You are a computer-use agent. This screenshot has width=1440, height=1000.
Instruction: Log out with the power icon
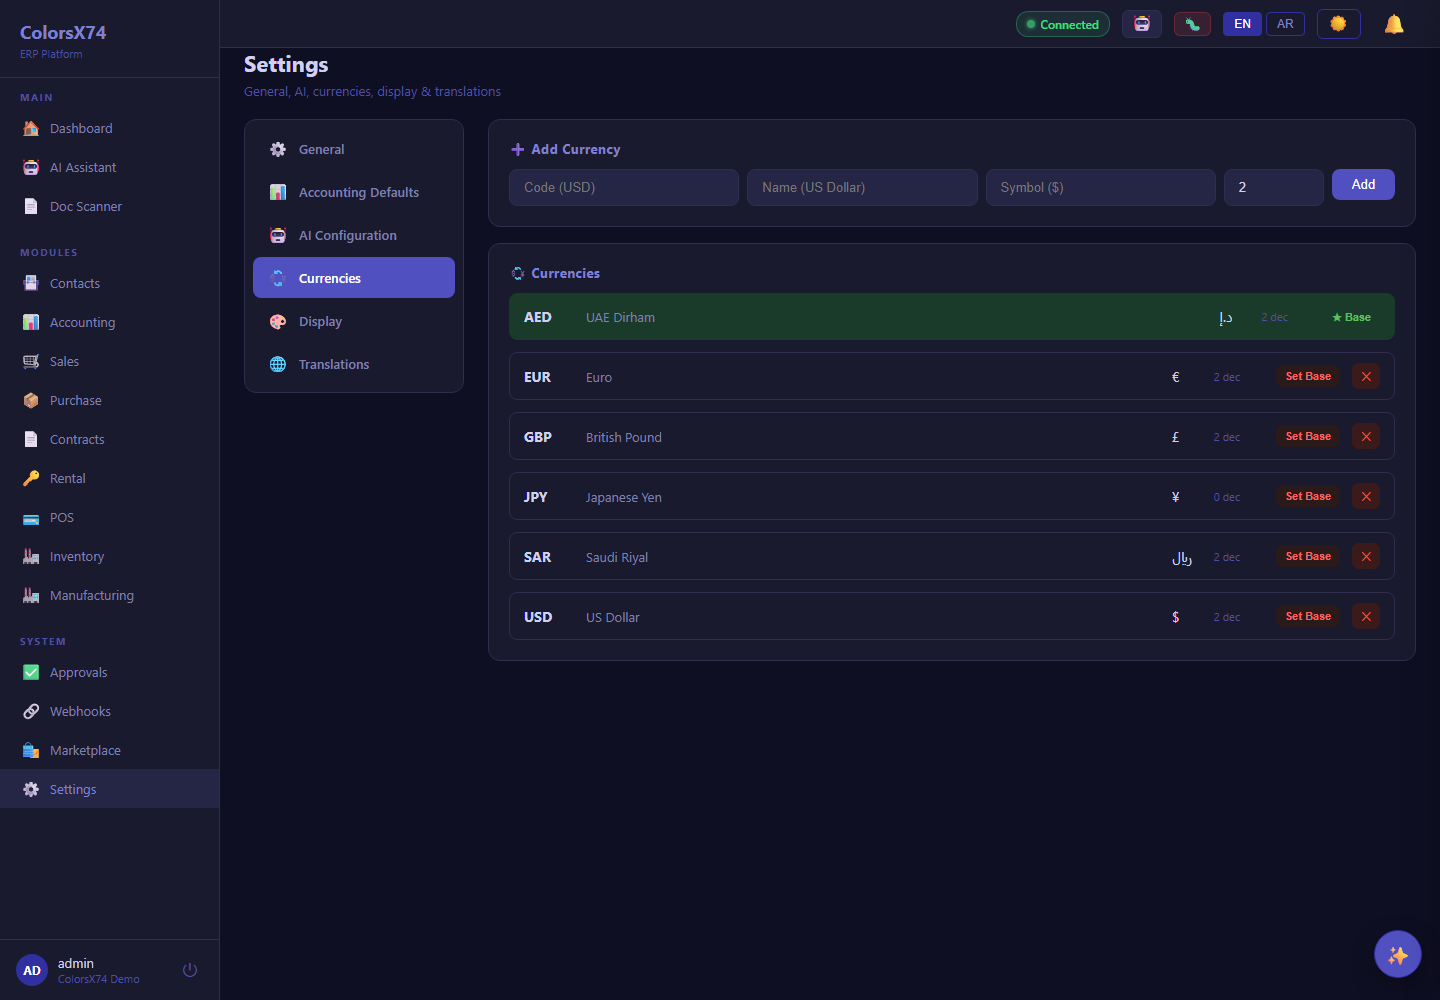click(x=190, y=970)
